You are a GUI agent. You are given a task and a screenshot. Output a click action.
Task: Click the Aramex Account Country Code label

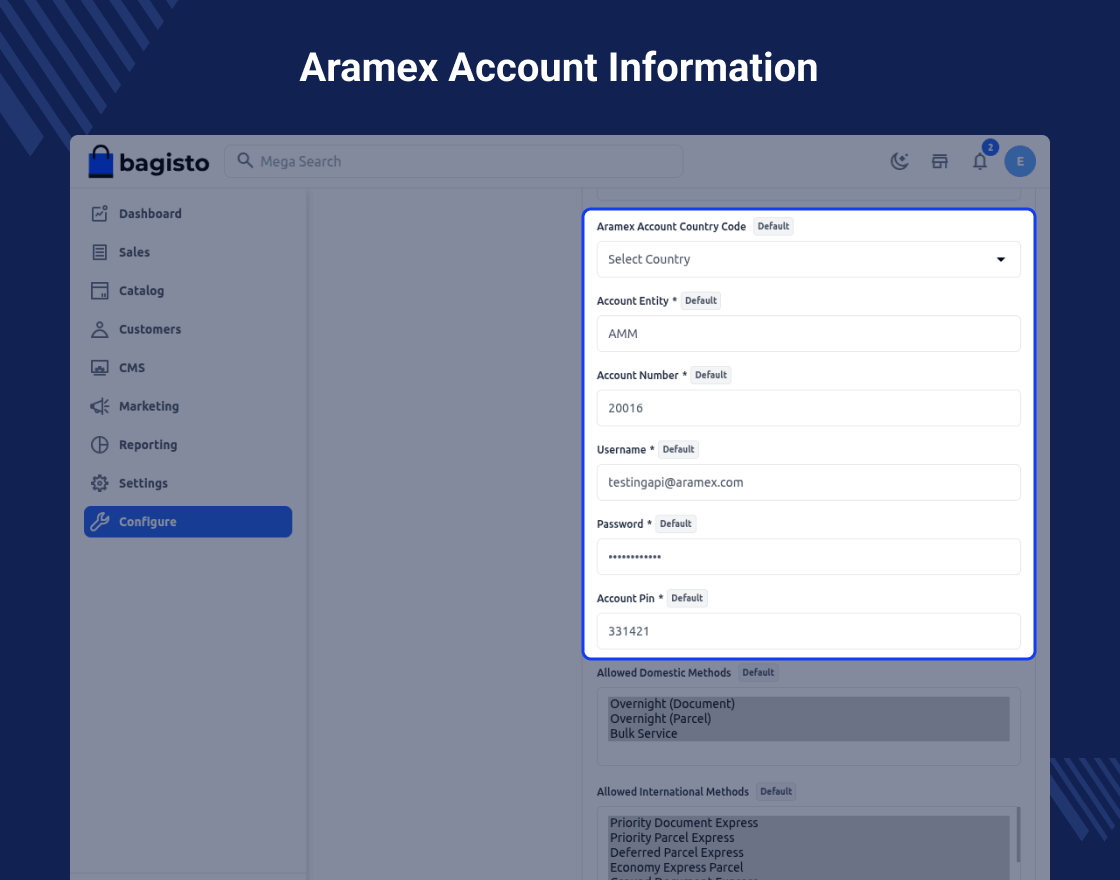[671, 226]
